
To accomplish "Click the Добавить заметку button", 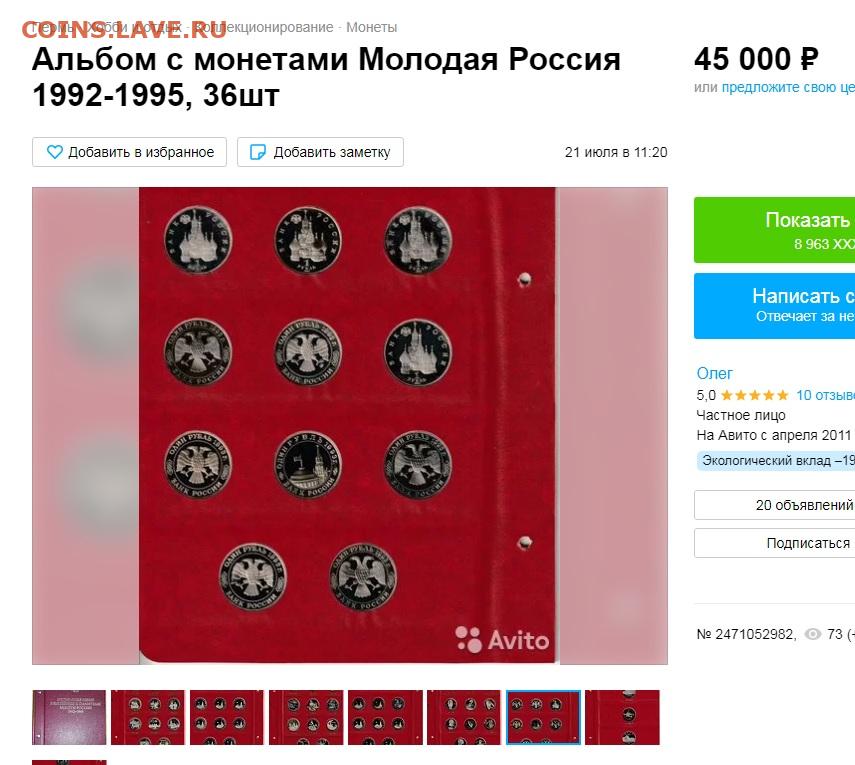I will (320, 152).
